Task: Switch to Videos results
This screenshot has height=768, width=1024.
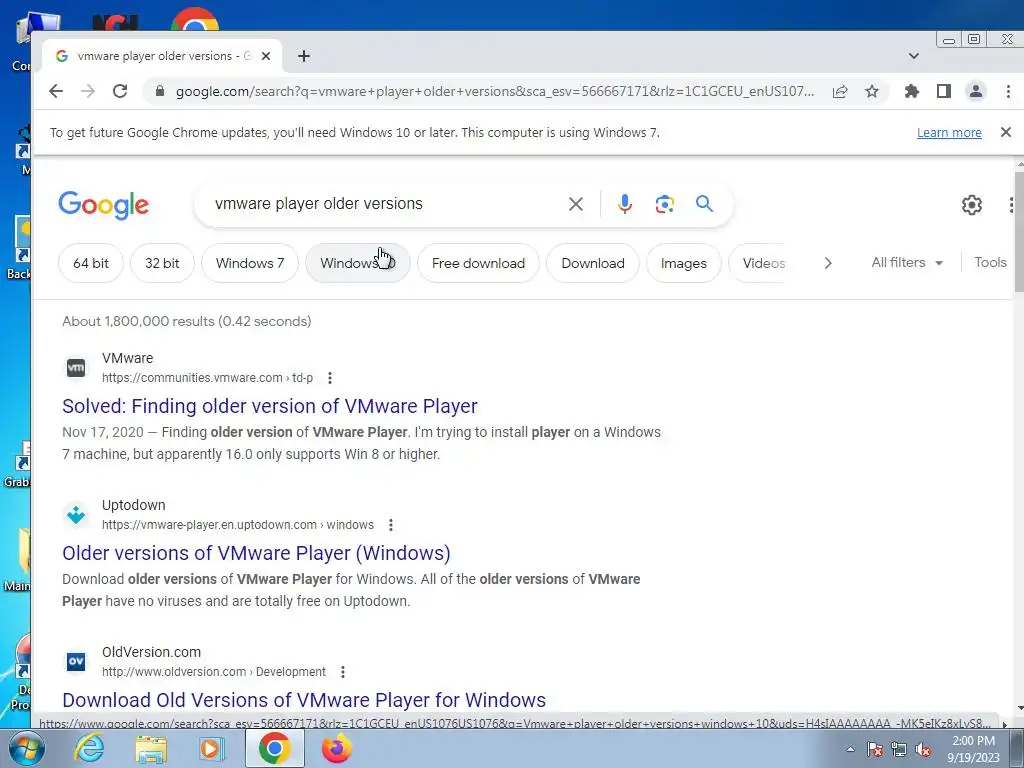Action: [x=763, y=263]
